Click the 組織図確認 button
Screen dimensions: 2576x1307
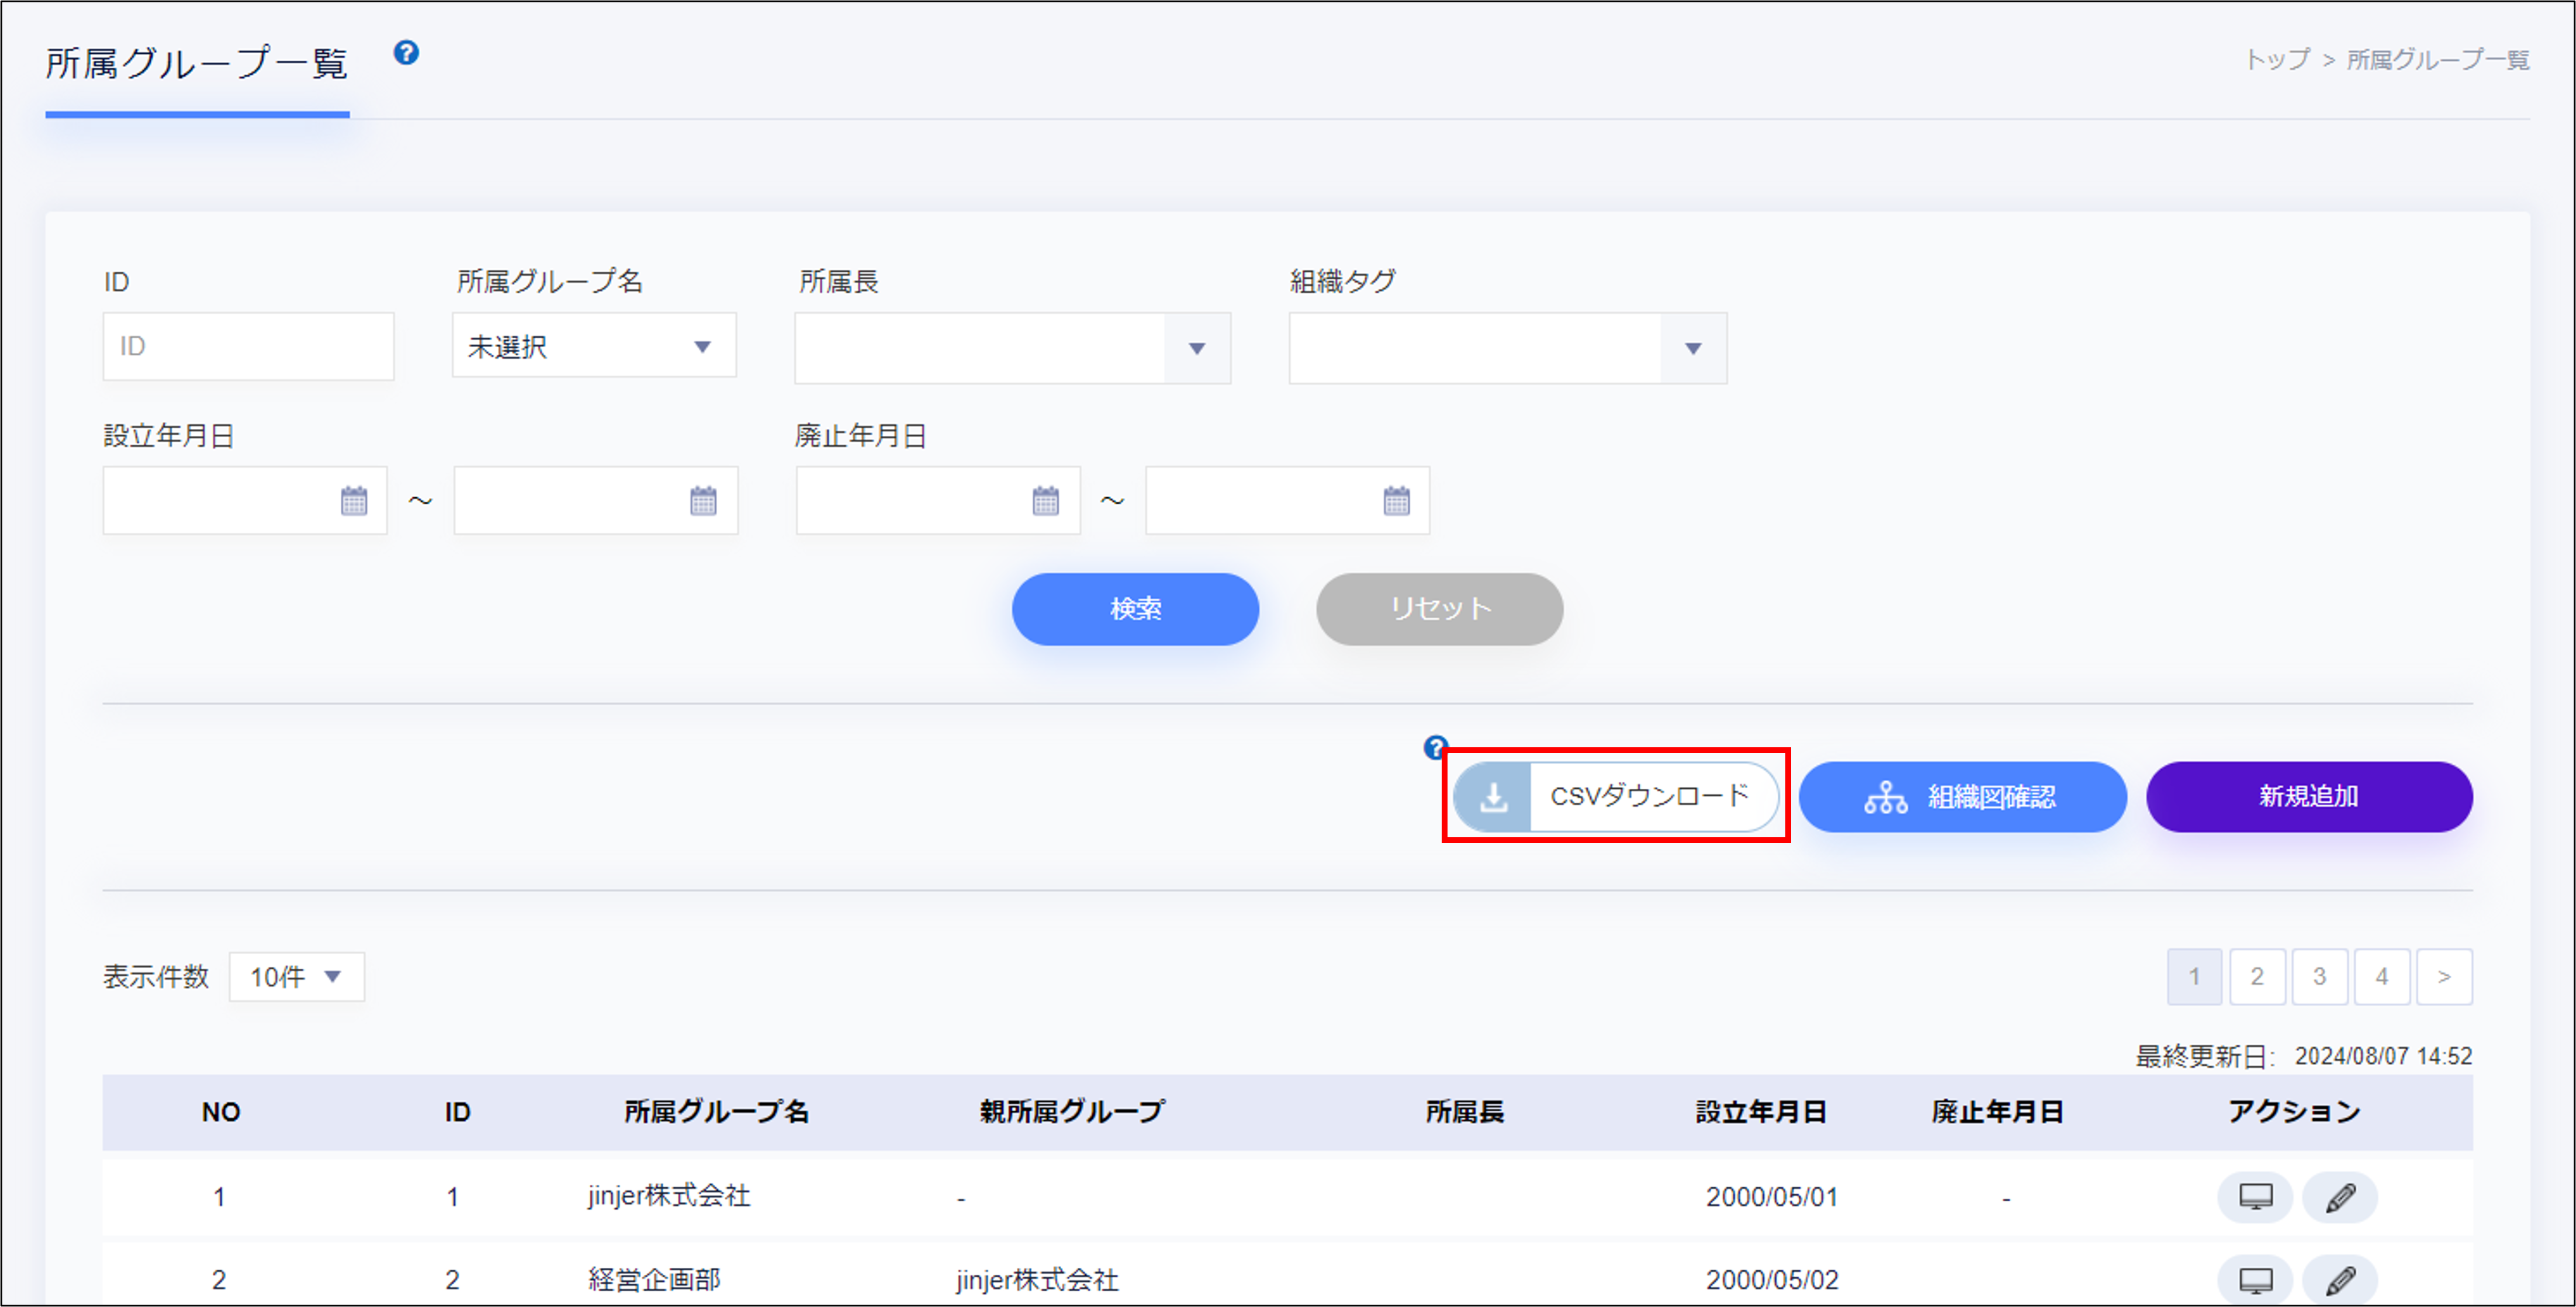point(1961,796)
